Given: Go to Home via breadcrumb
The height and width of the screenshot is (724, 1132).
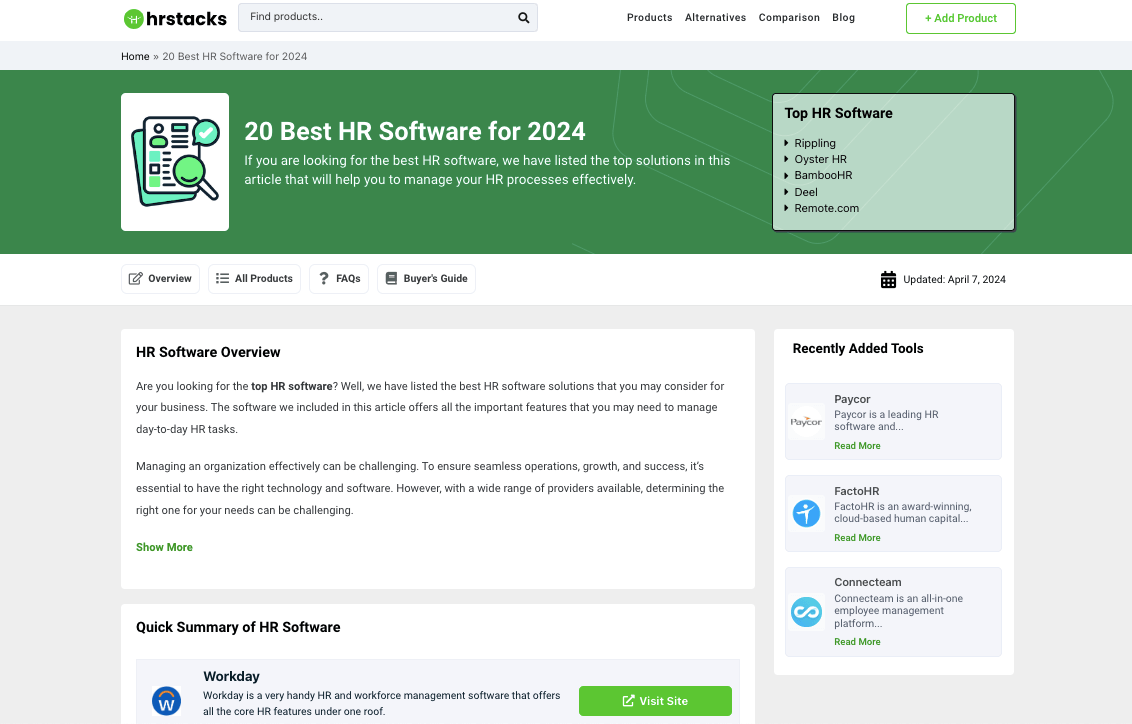Looking at the screenshot, I should click(x=135, y=56).
